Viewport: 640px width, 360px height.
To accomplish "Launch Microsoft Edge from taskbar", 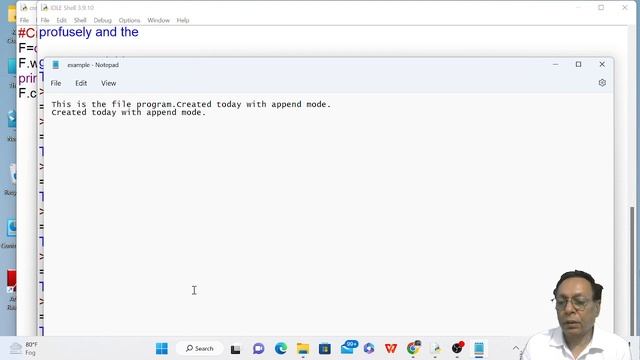I will (x=281, y=349).
